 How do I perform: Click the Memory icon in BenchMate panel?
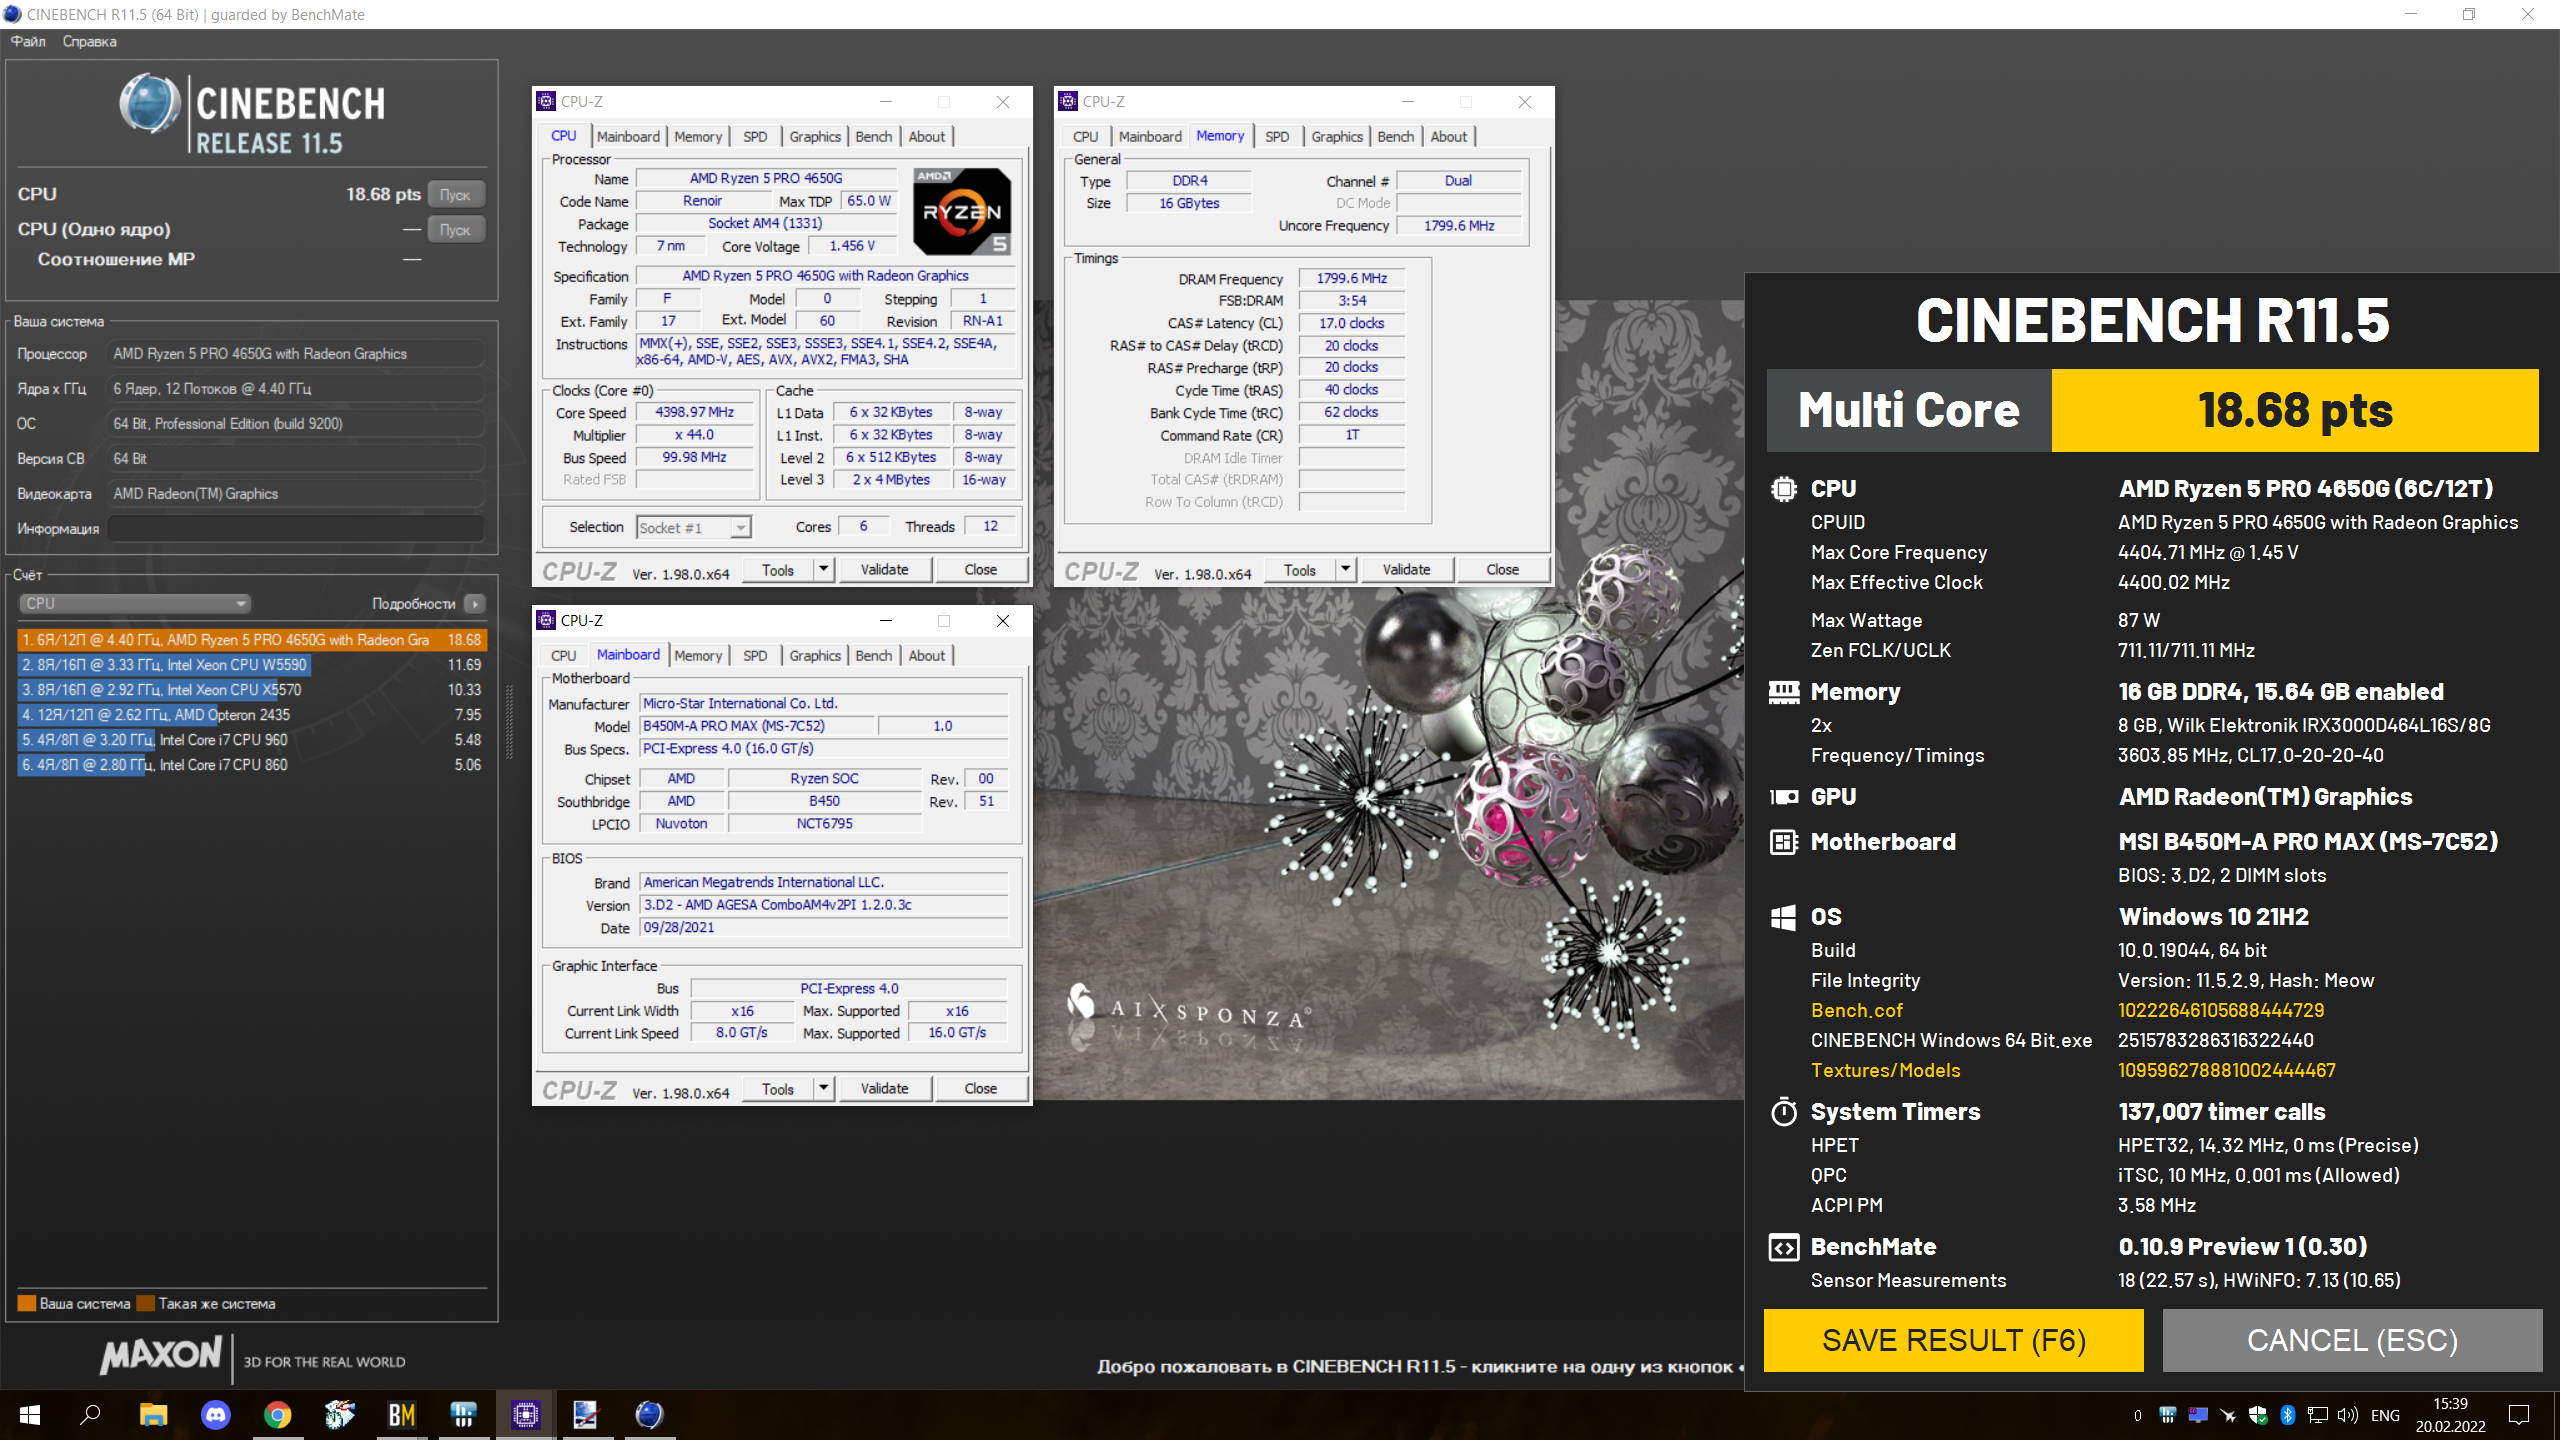coord(1783,692)
